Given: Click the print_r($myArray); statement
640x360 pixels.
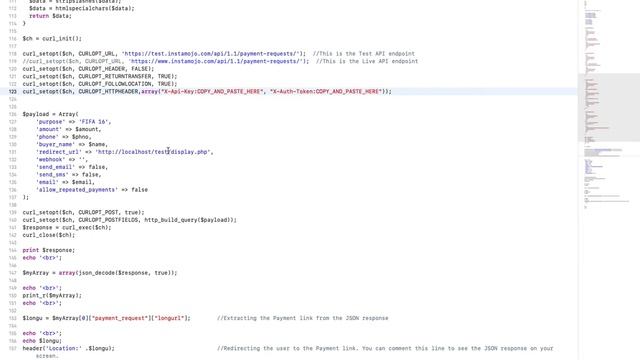Looking at the screenshot, I should pyautogui.click(x=52, y=296).
